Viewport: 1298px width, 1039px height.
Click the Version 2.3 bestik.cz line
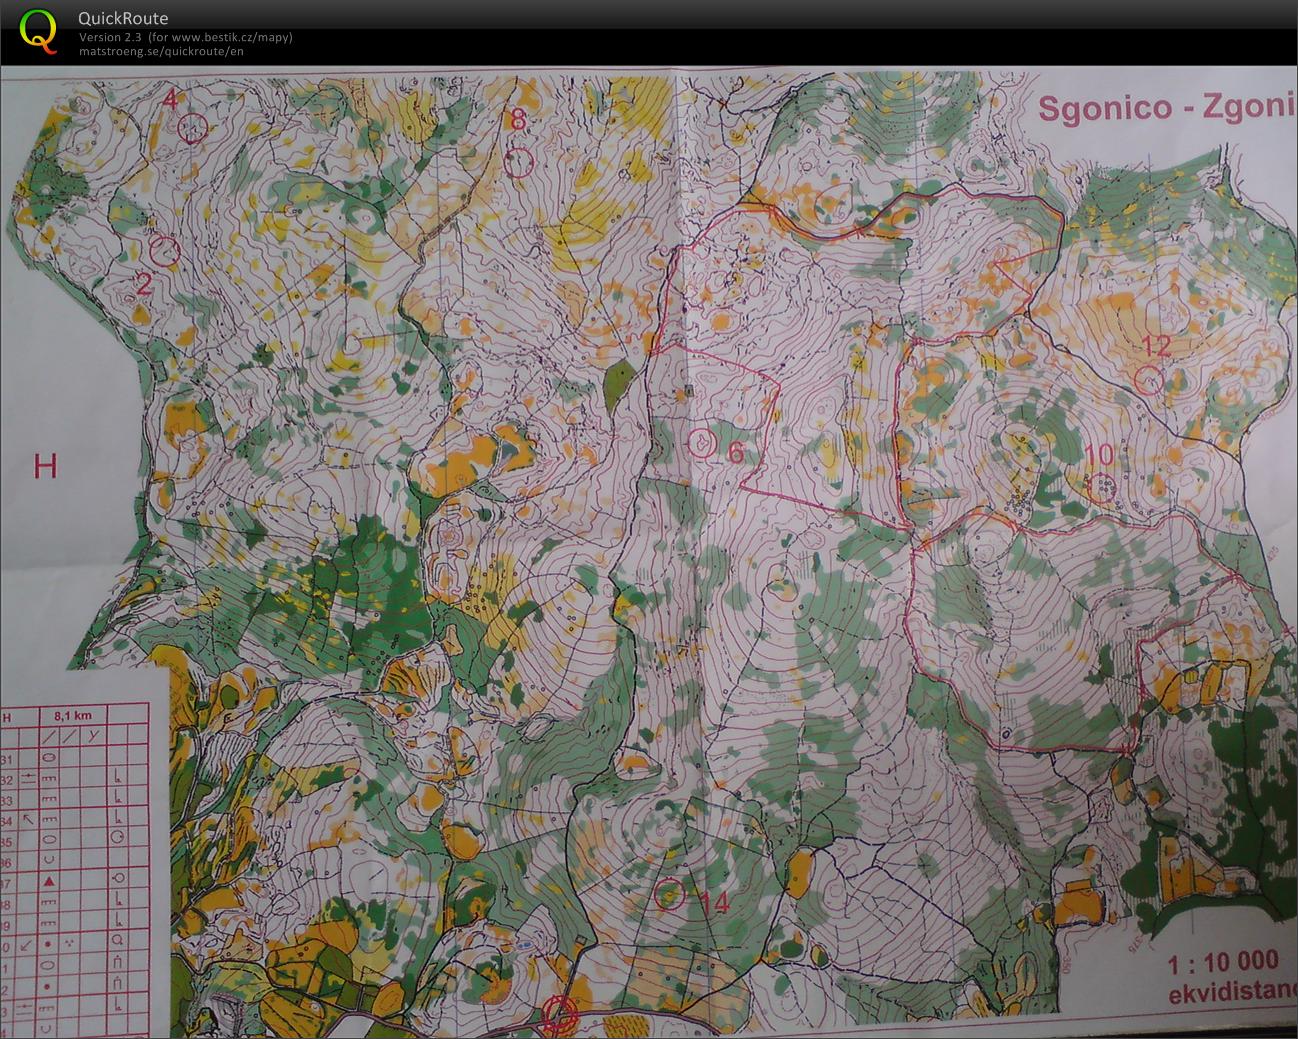186,37
